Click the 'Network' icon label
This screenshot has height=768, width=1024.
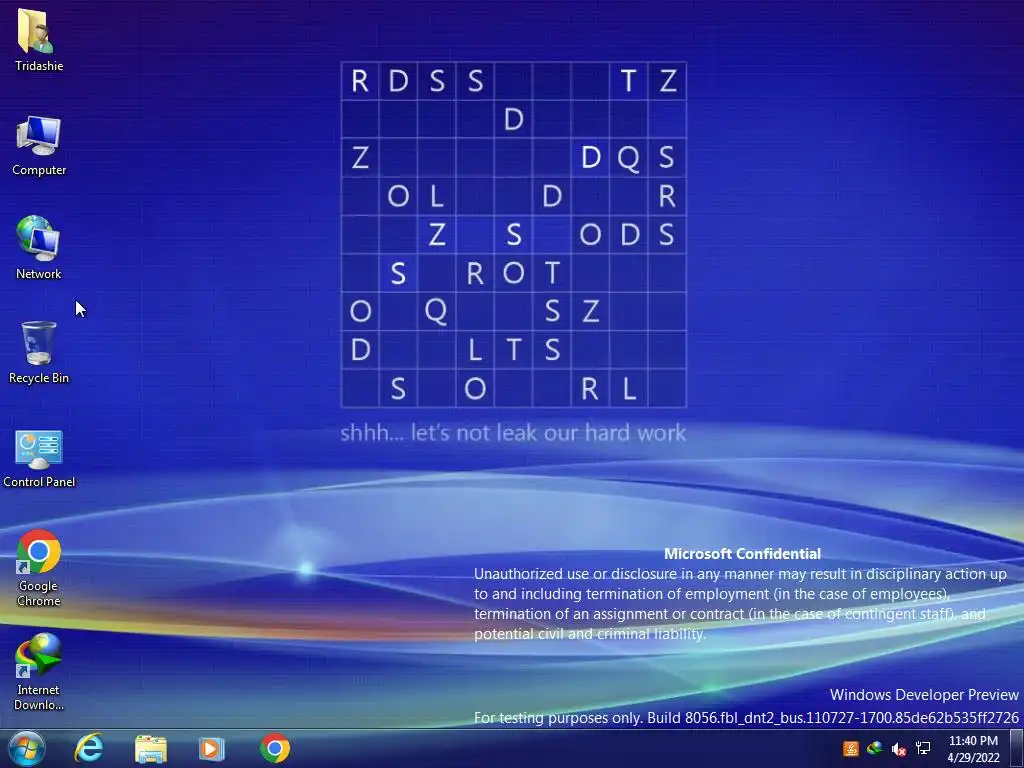(x=39, y=274)
